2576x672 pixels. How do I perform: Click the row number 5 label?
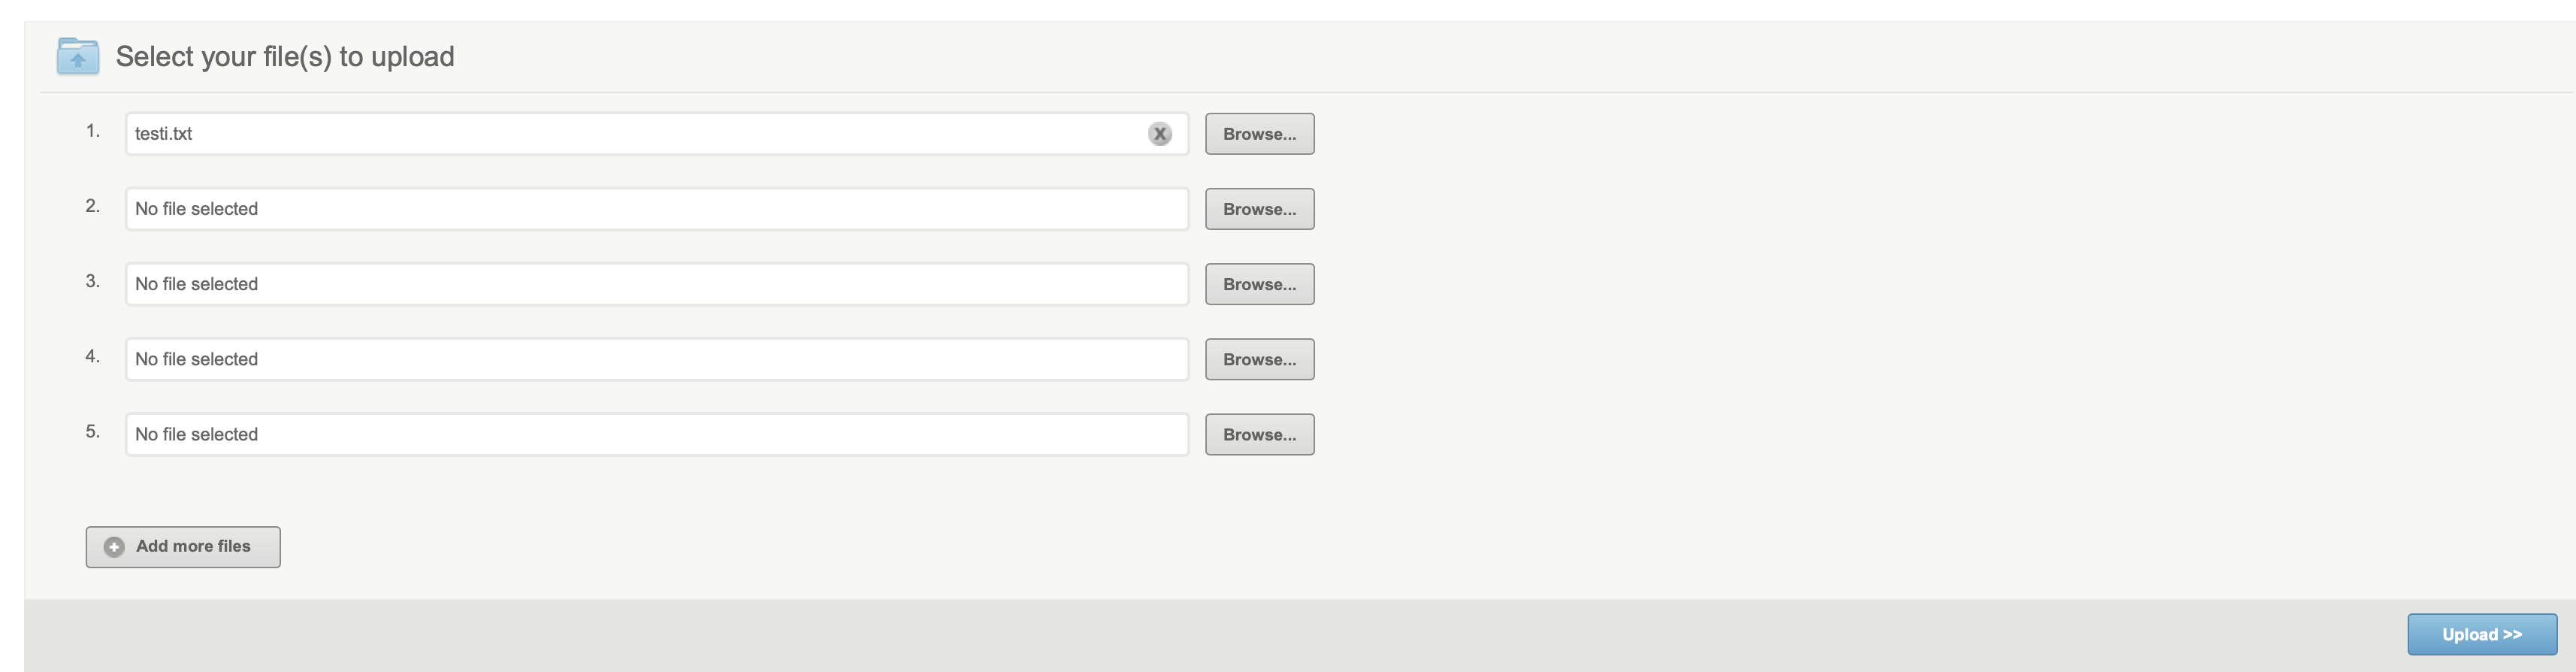[93, 431]
